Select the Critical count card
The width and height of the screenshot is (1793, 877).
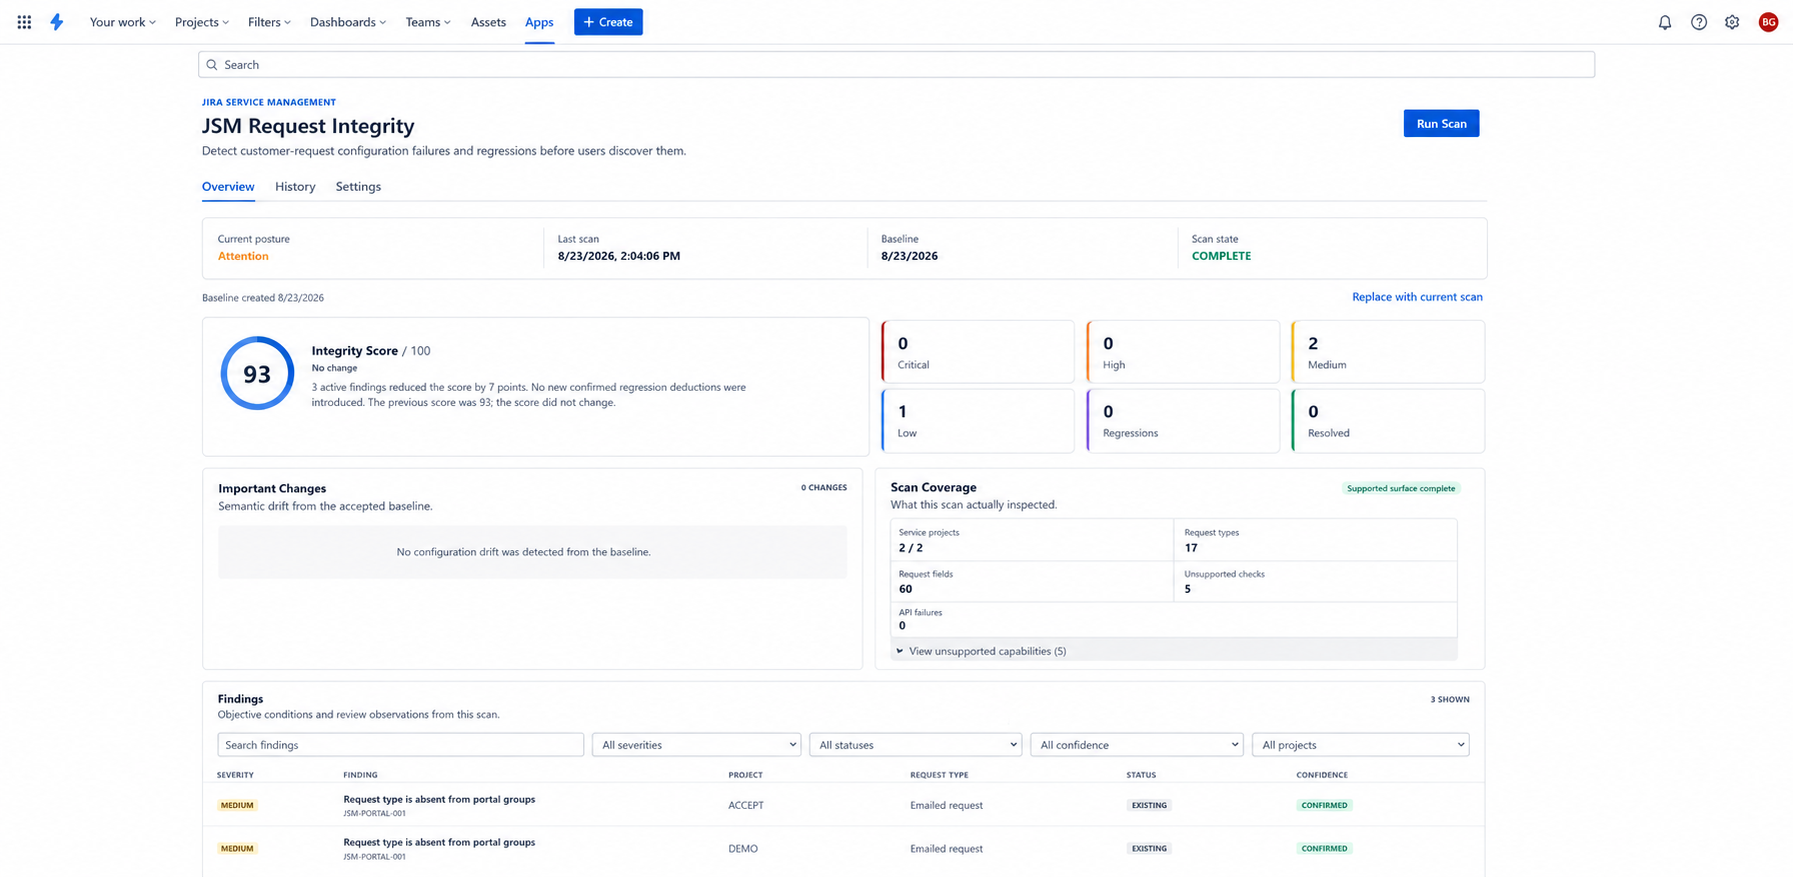(978, 352)
